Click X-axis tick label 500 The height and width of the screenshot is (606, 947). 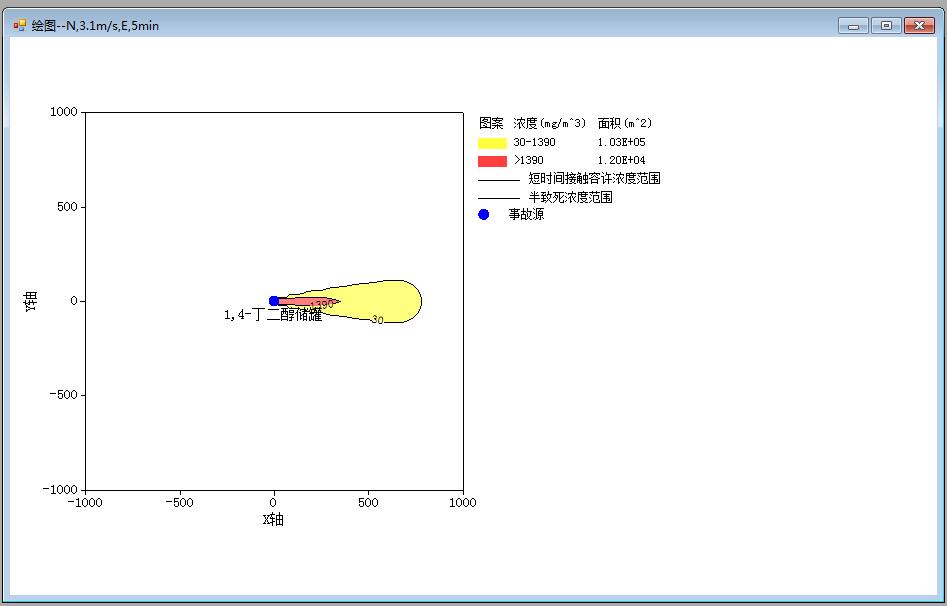[368, 503]
